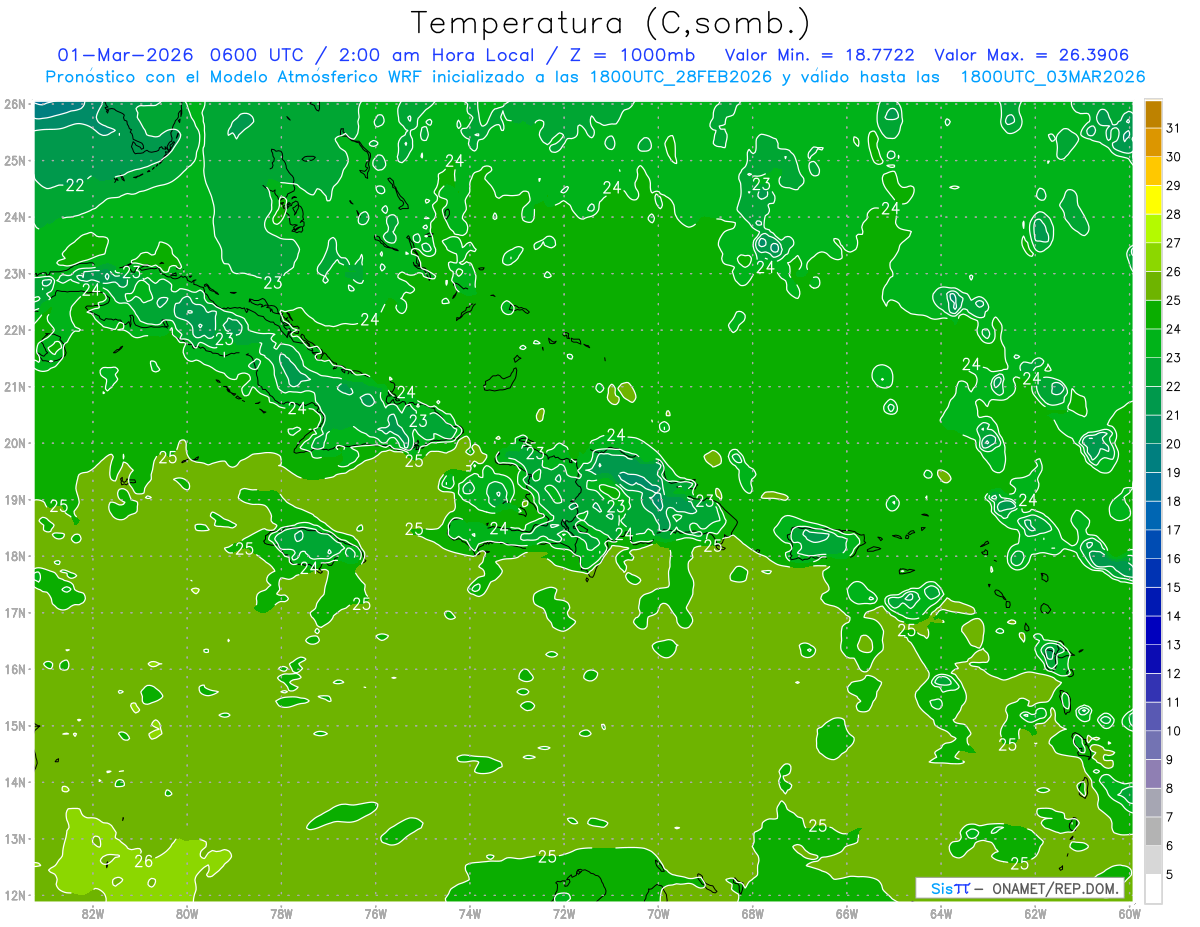Image resolution: width=1200 pixels, height=927 pixels.
Task: Click the 'Valor Min. = 18.7722' value
Action: [819, 55]
